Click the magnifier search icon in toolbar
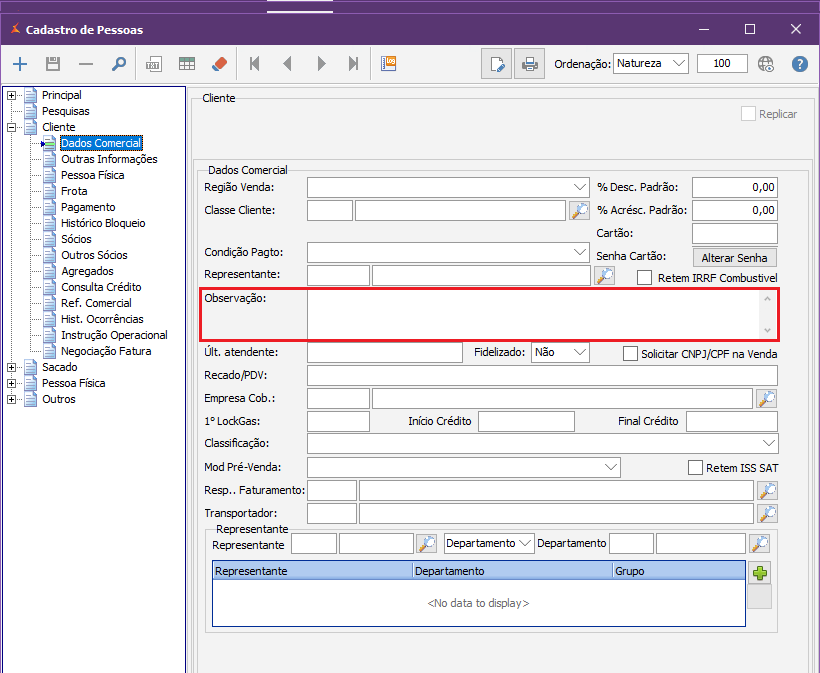This screenshot has height=673, width=820. 119,64
